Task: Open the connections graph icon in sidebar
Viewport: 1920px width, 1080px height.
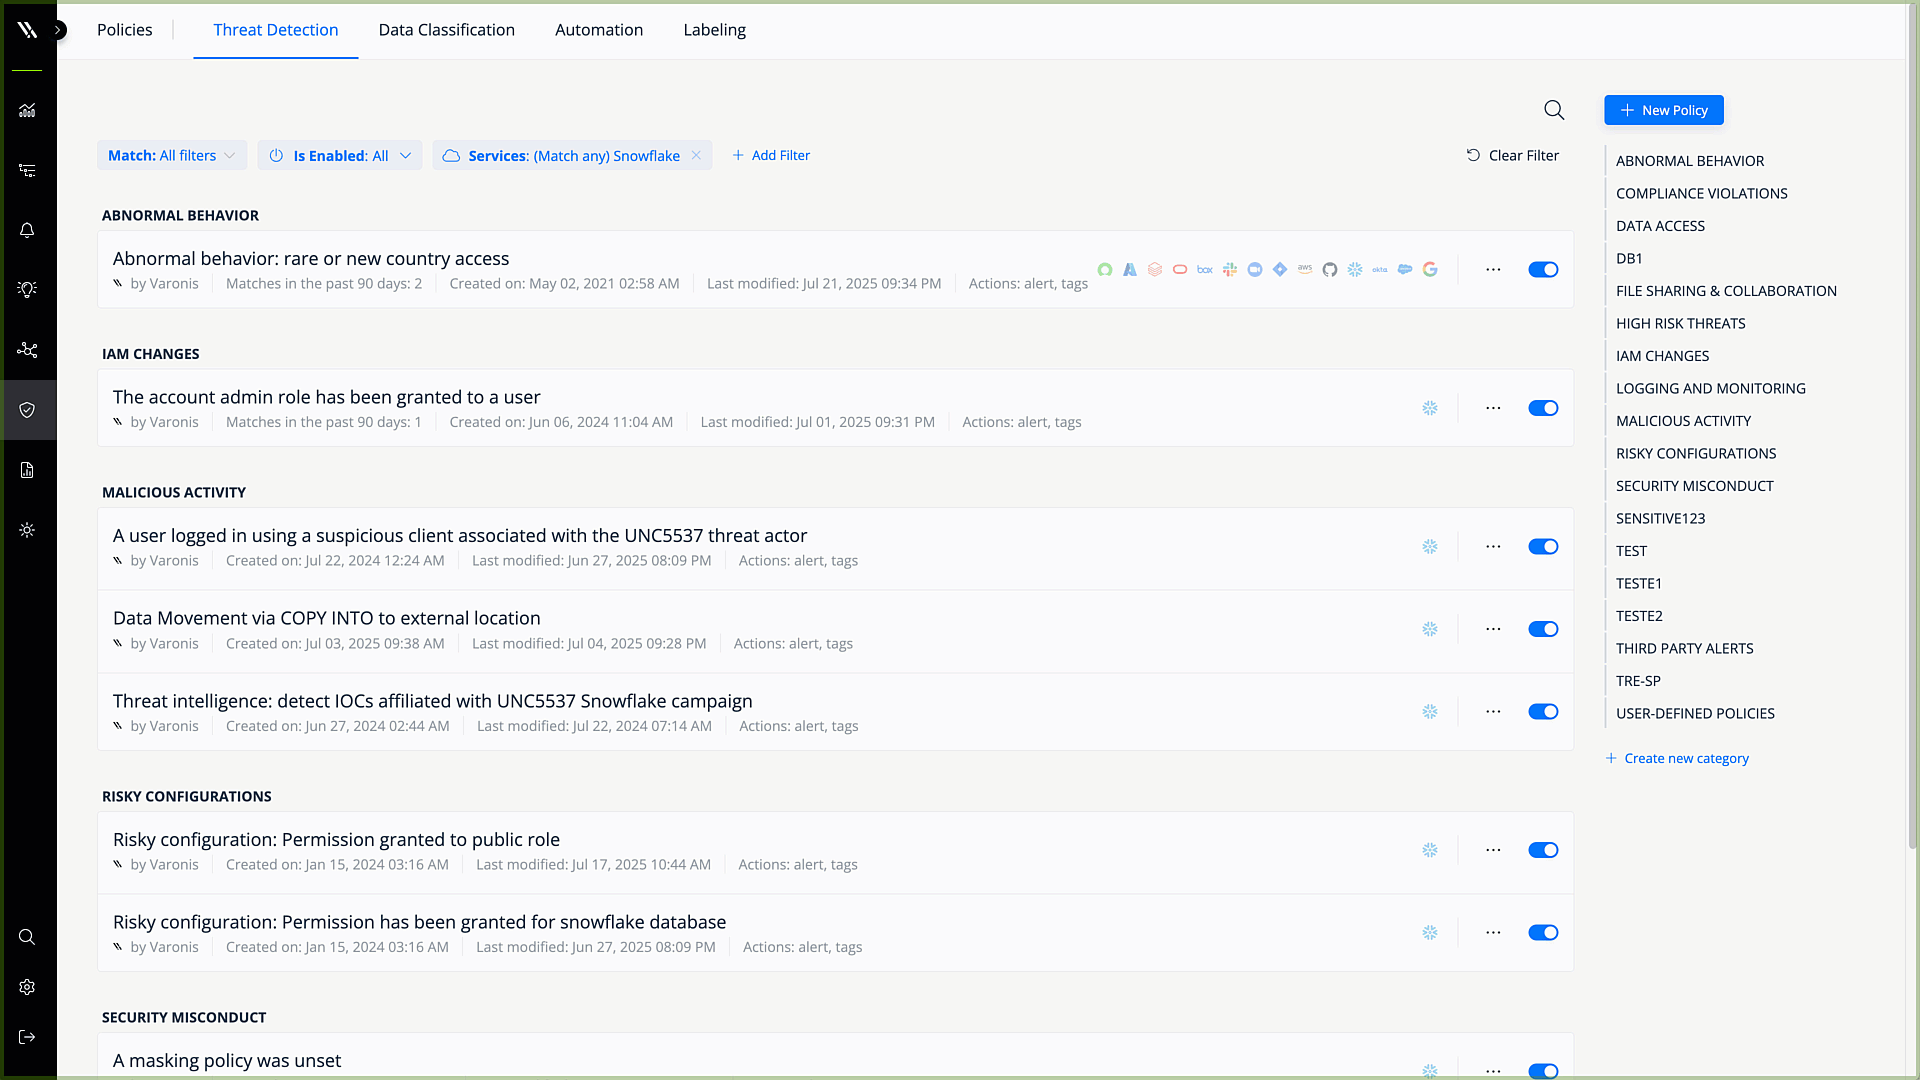Action: point(27,350)
